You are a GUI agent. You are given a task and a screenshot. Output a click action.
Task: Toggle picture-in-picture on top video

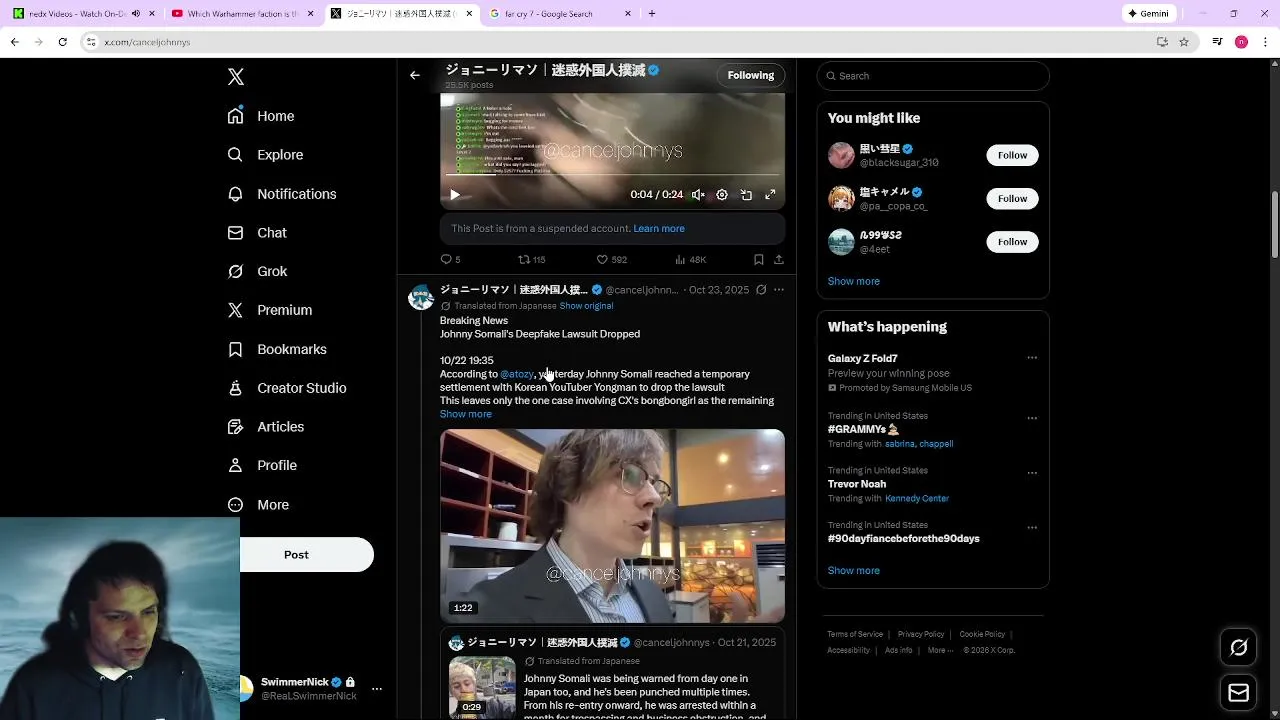click(746, 195)
